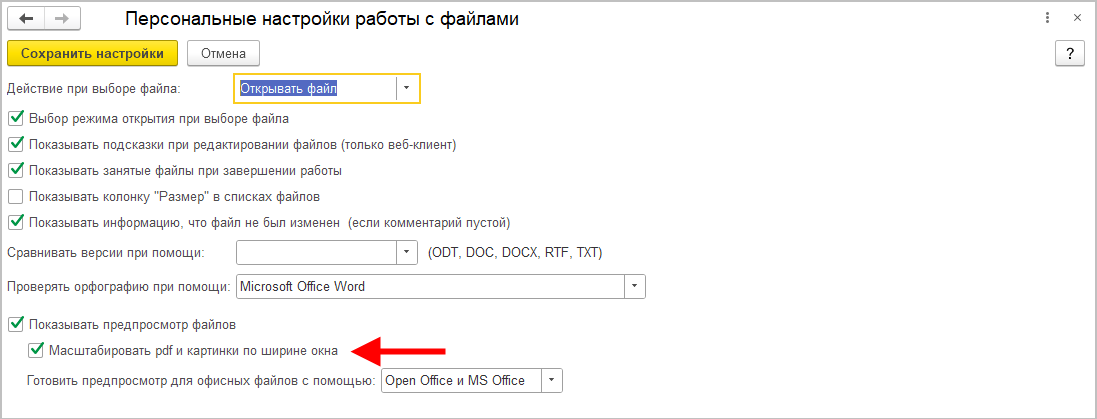The height and width of the screenshot is (419, 1097).
Task: Toggle "Выбор режима открытия при выборе файла"
Action: 15,118
